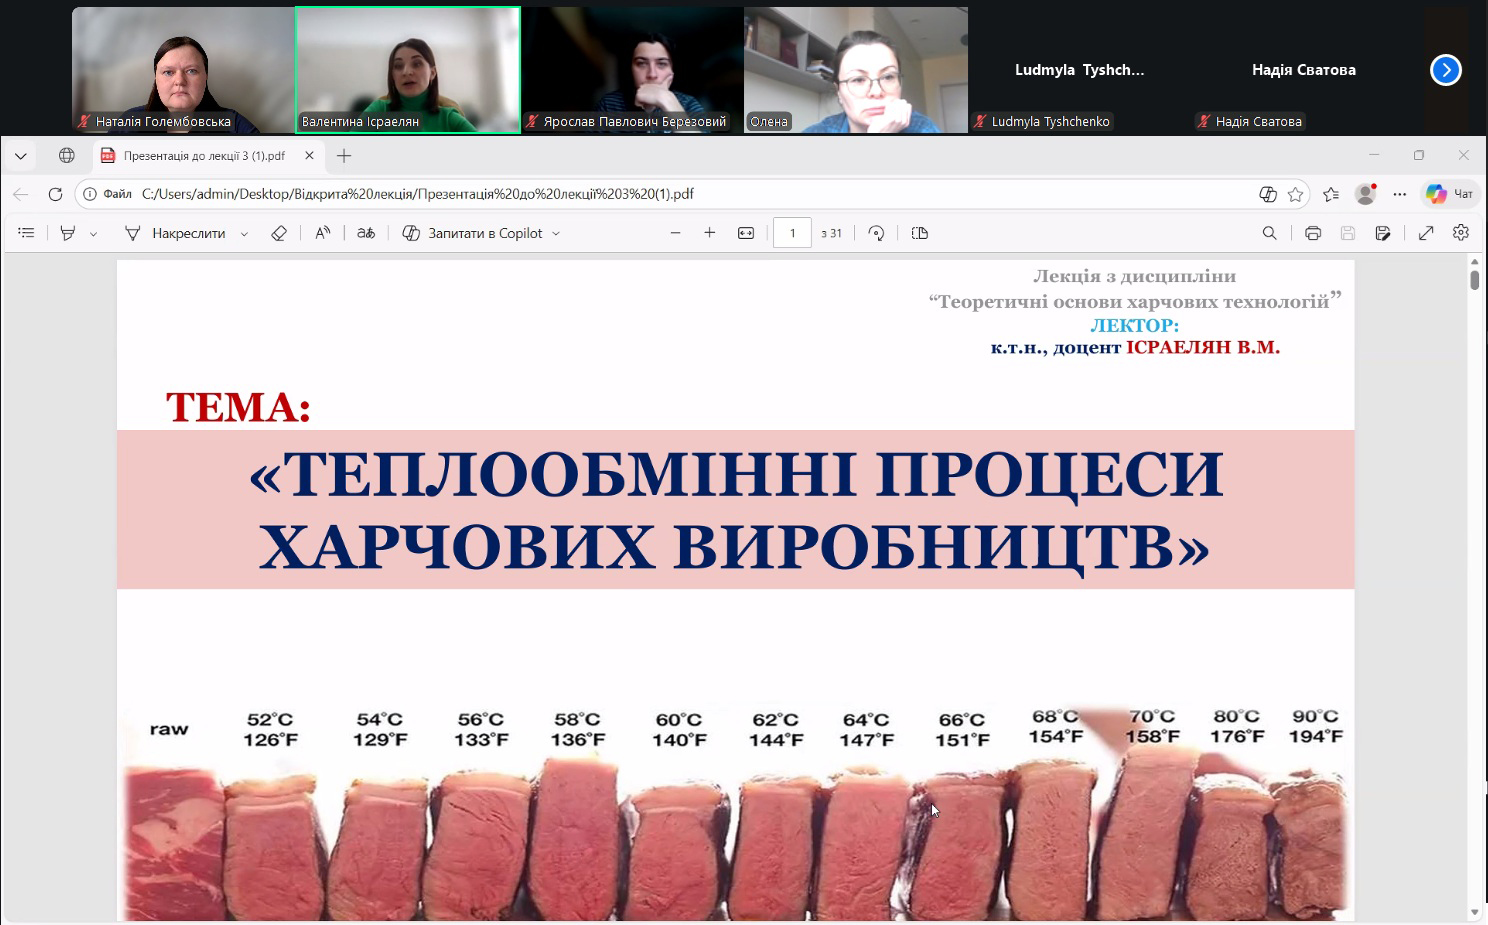Open a new browser tab

coord(344,156)
